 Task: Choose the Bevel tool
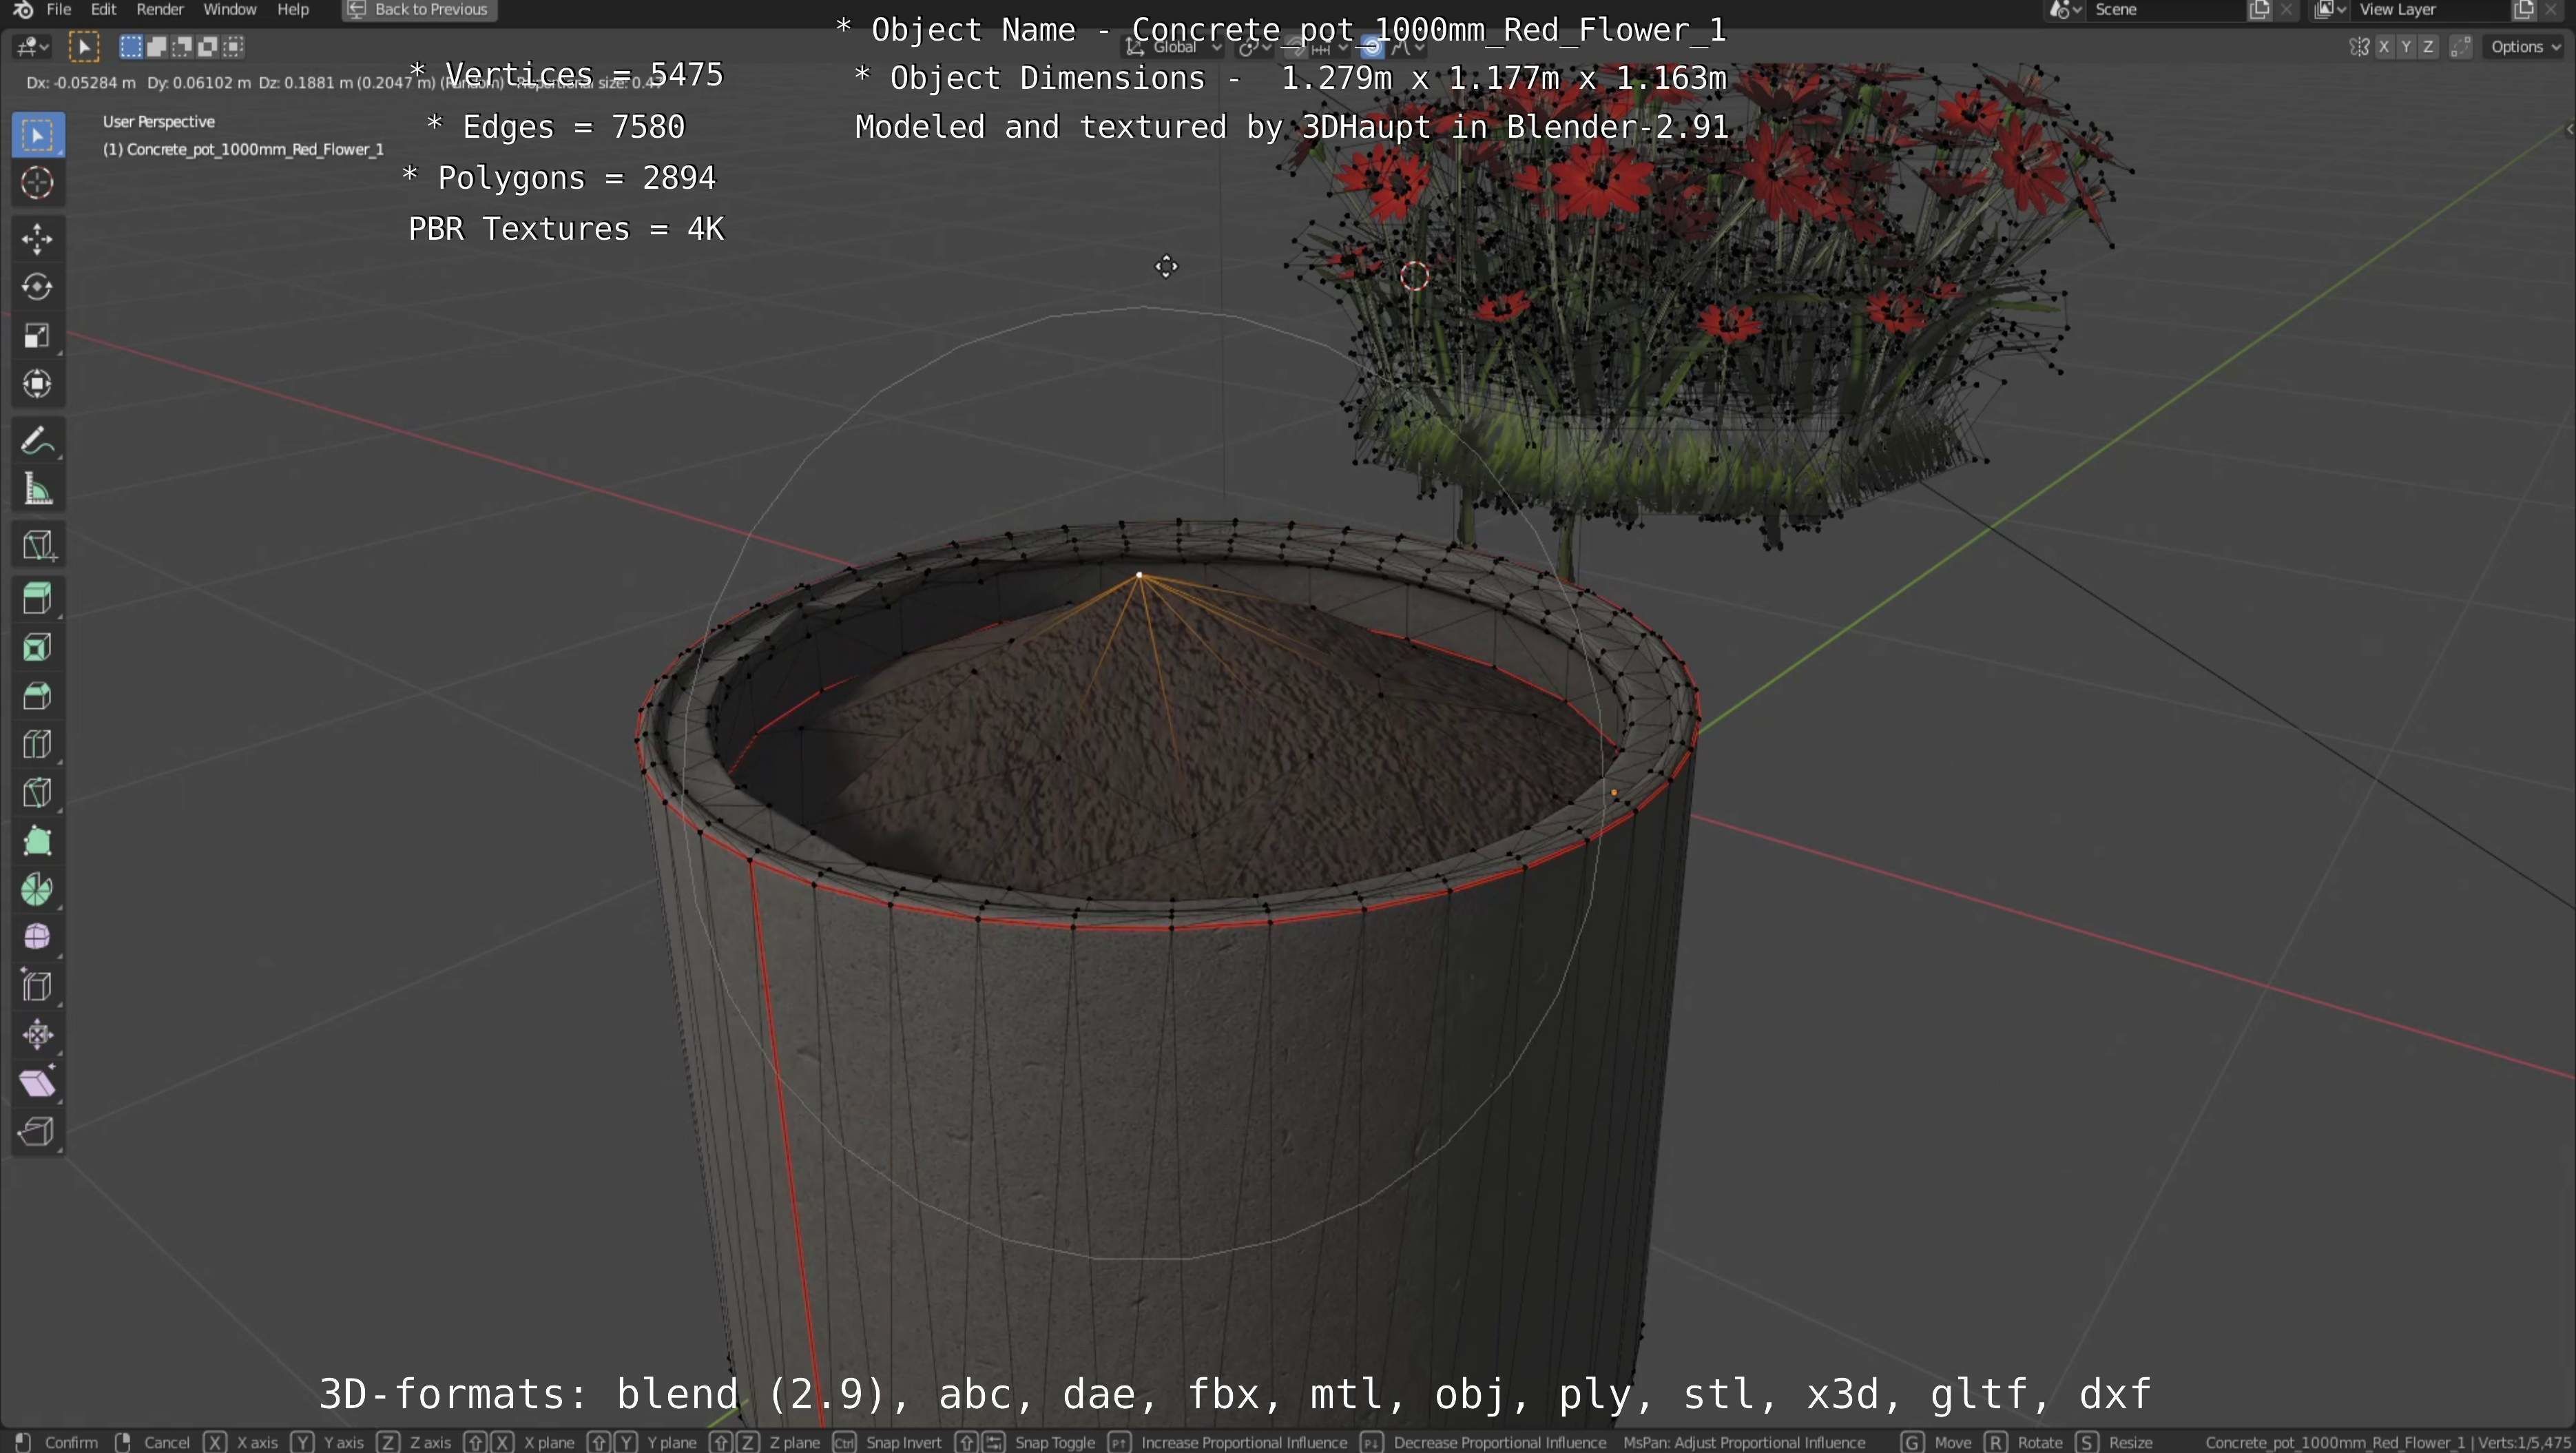[x=38, y=696]
